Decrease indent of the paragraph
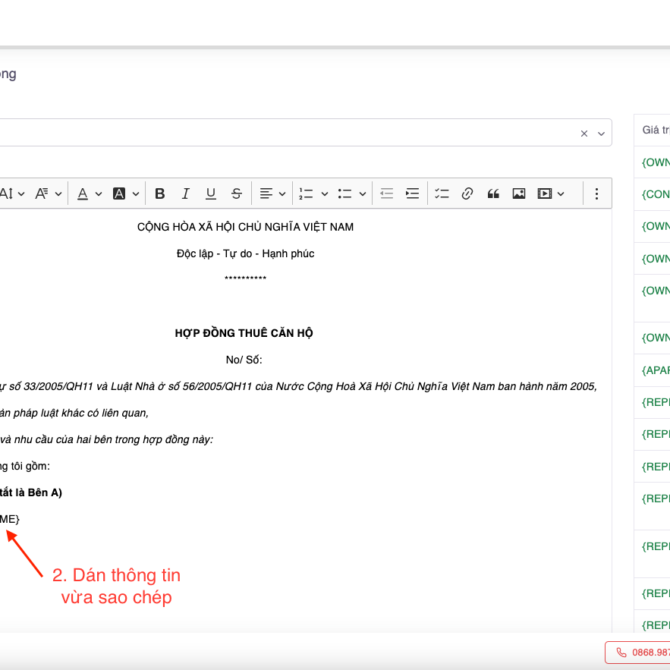 tap(386, 194)
